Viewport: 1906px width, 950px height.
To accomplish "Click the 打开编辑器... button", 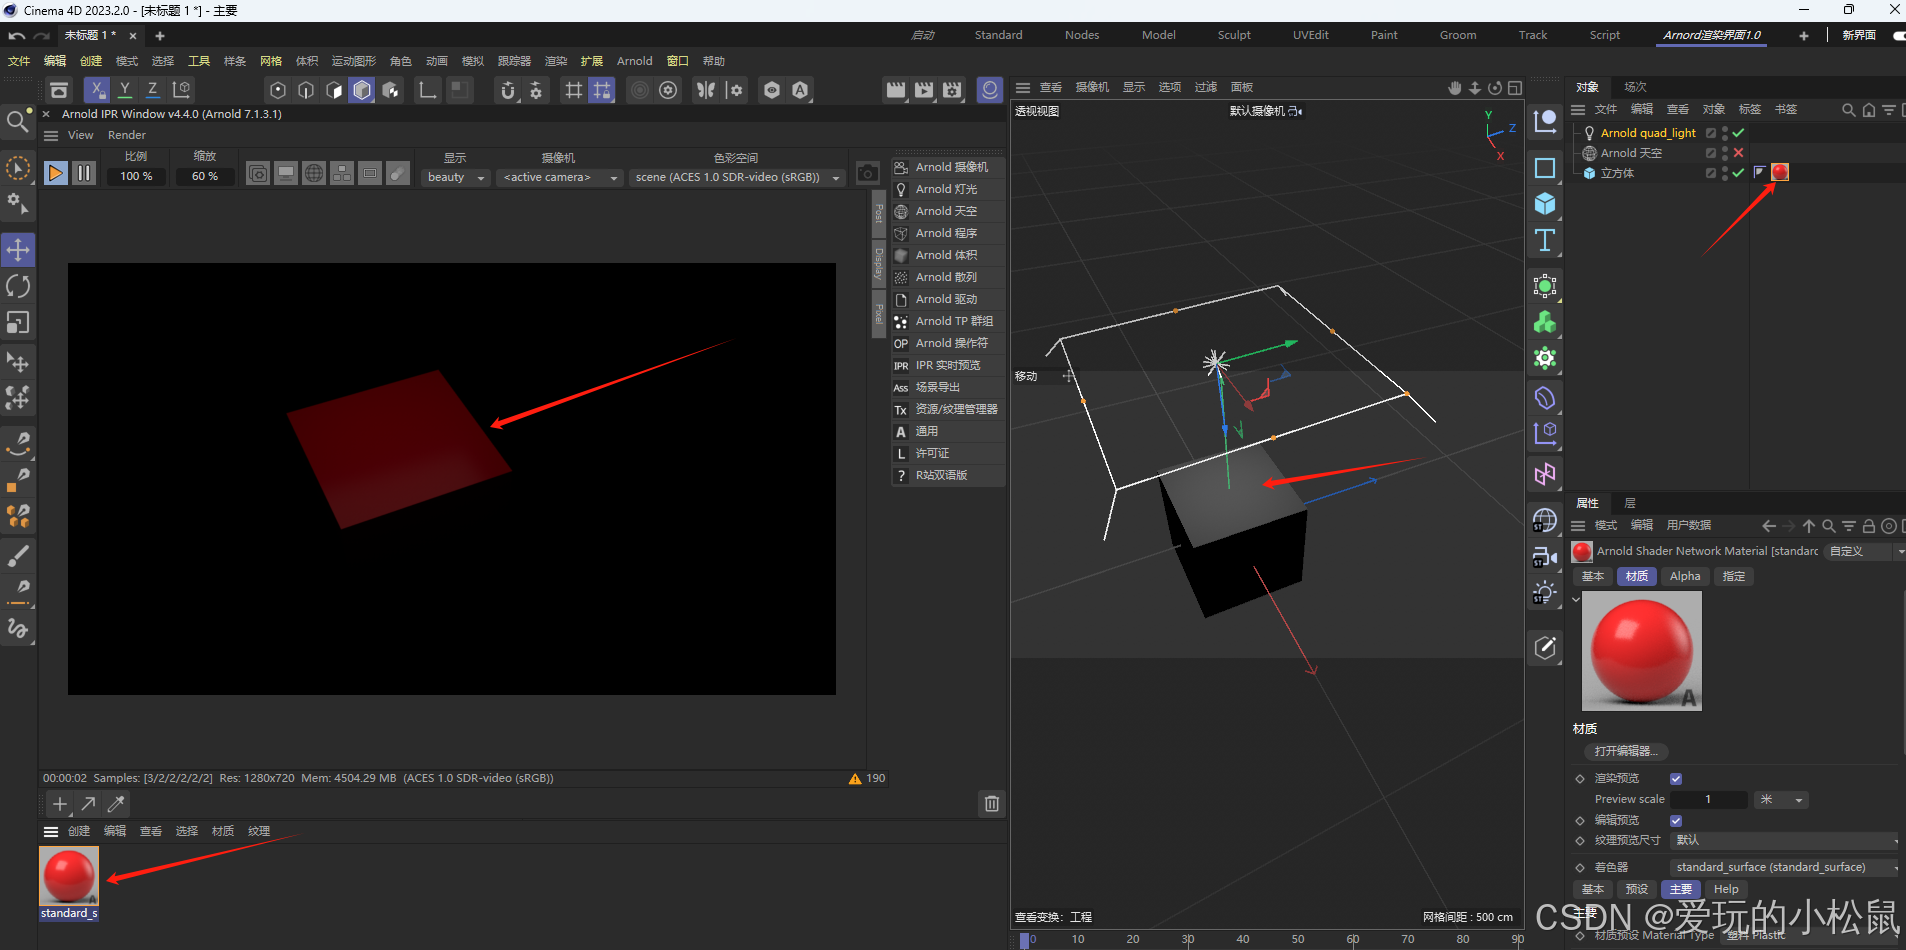I will [x=1626, y=752].
